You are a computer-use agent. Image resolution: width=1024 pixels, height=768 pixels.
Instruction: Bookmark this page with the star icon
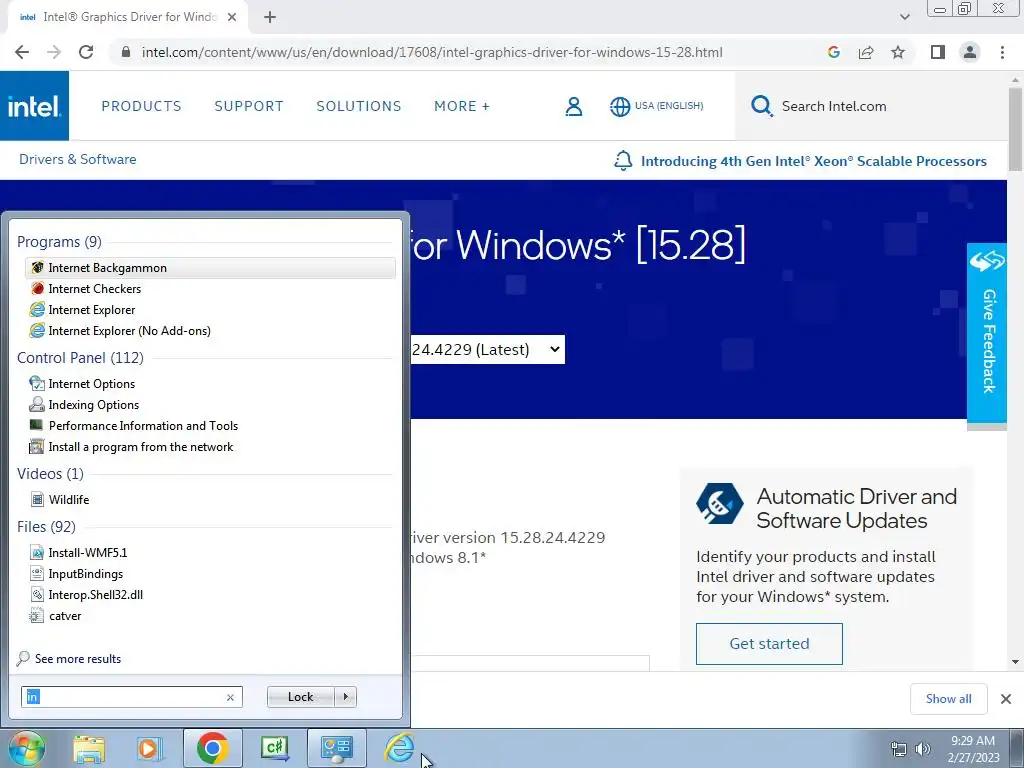[898, 52]
